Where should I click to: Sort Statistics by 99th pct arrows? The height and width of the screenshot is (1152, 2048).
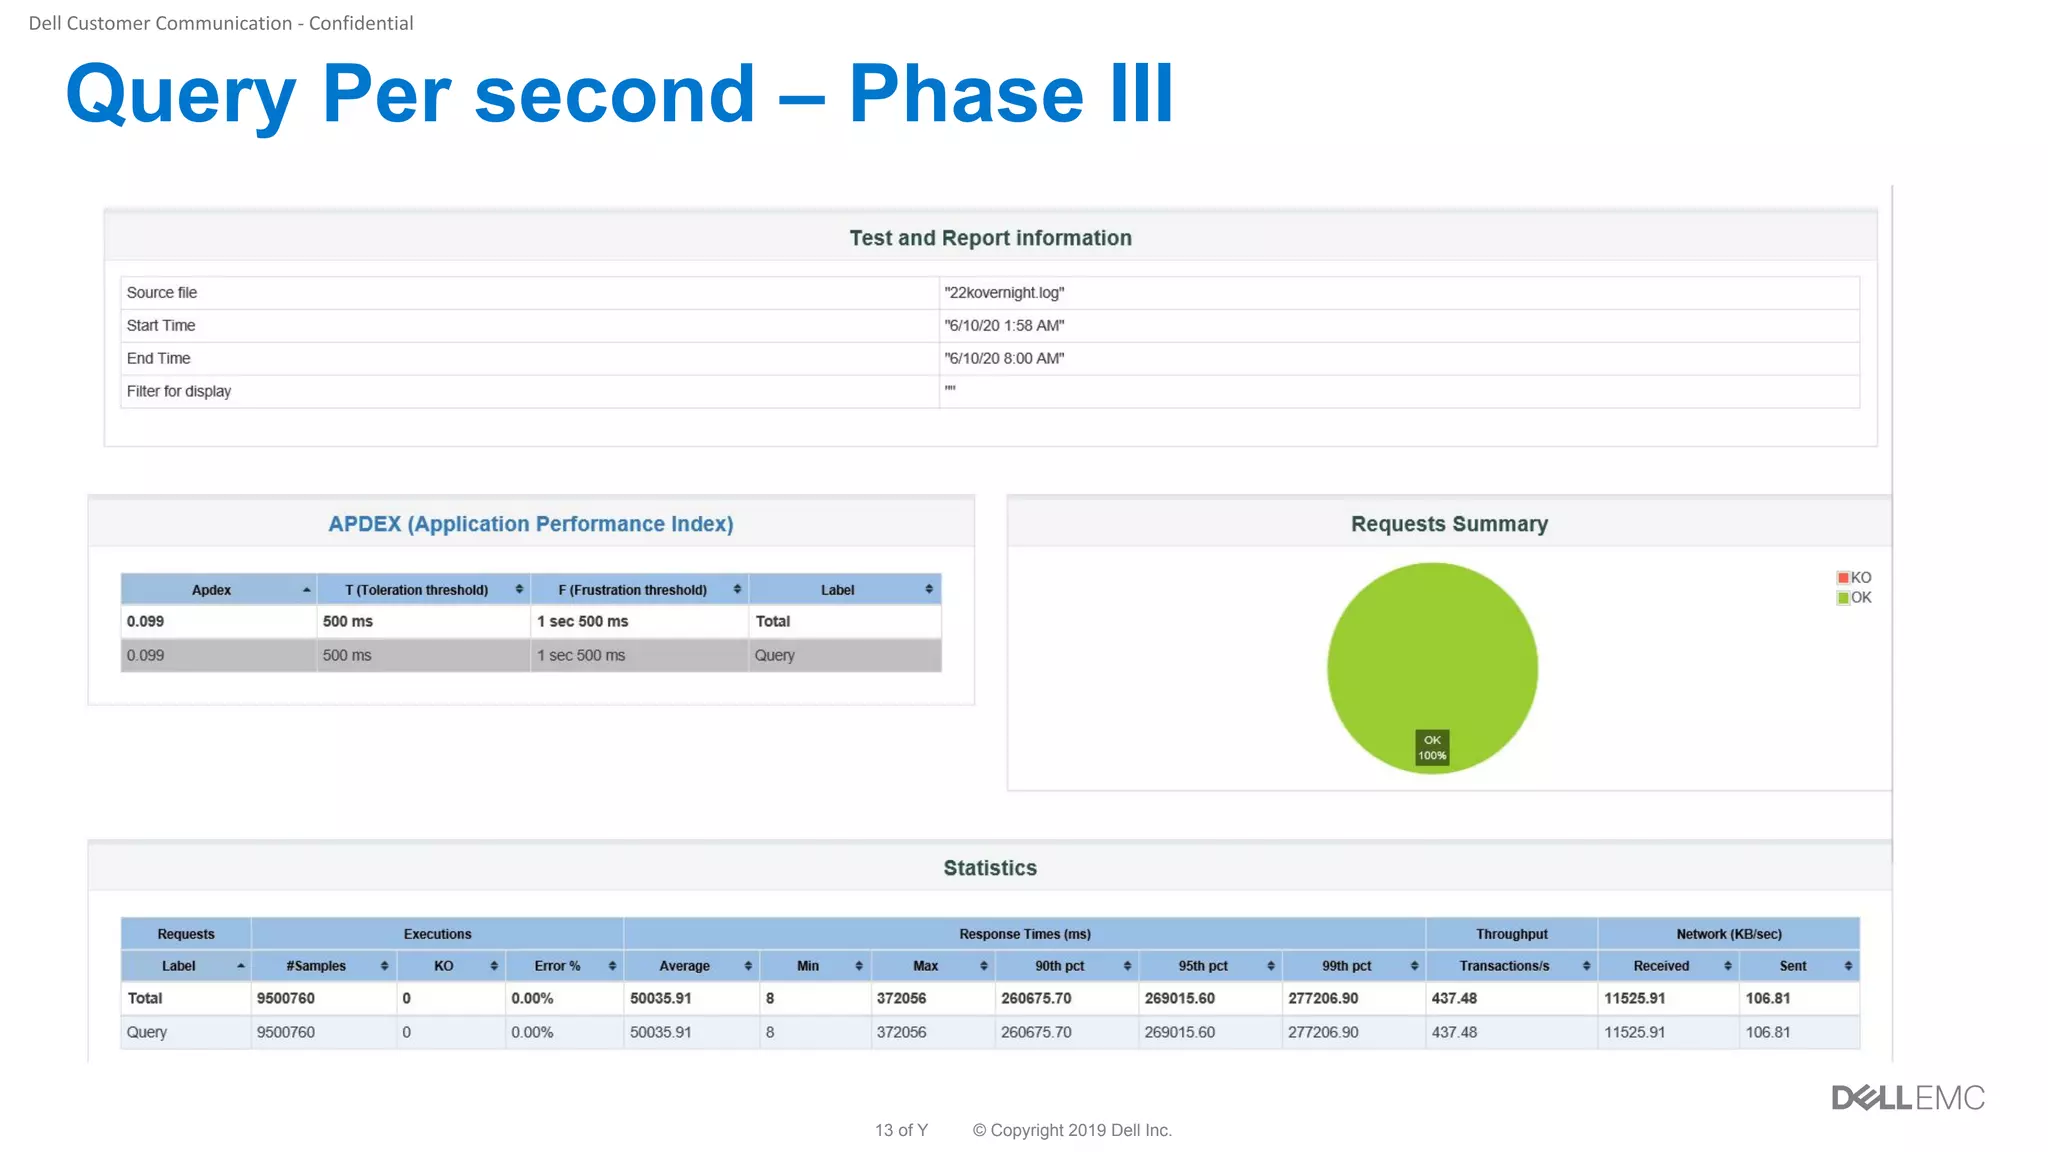click(x=1414, y=966)
